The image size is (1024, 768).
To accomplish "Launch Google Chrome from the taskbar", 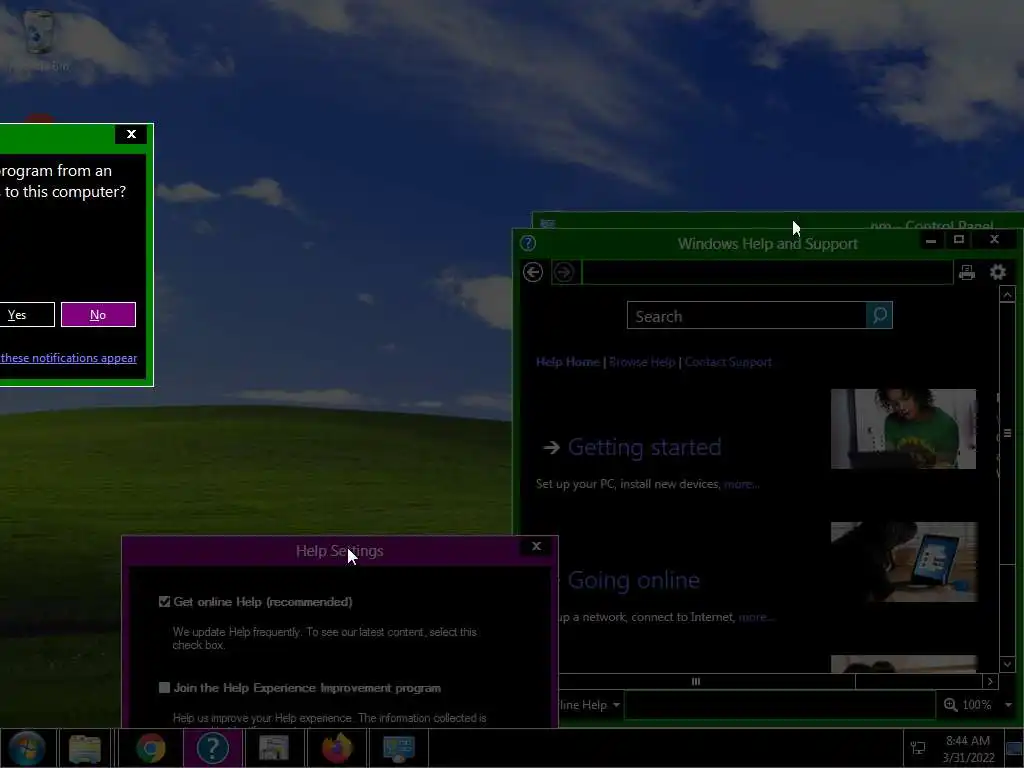I will 151,748.
